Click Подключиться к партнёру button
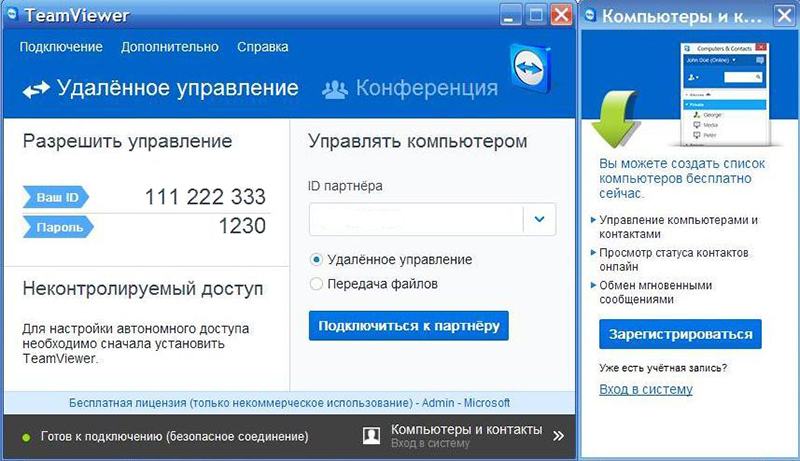800x461 pixels. click(x=409, y=325)
